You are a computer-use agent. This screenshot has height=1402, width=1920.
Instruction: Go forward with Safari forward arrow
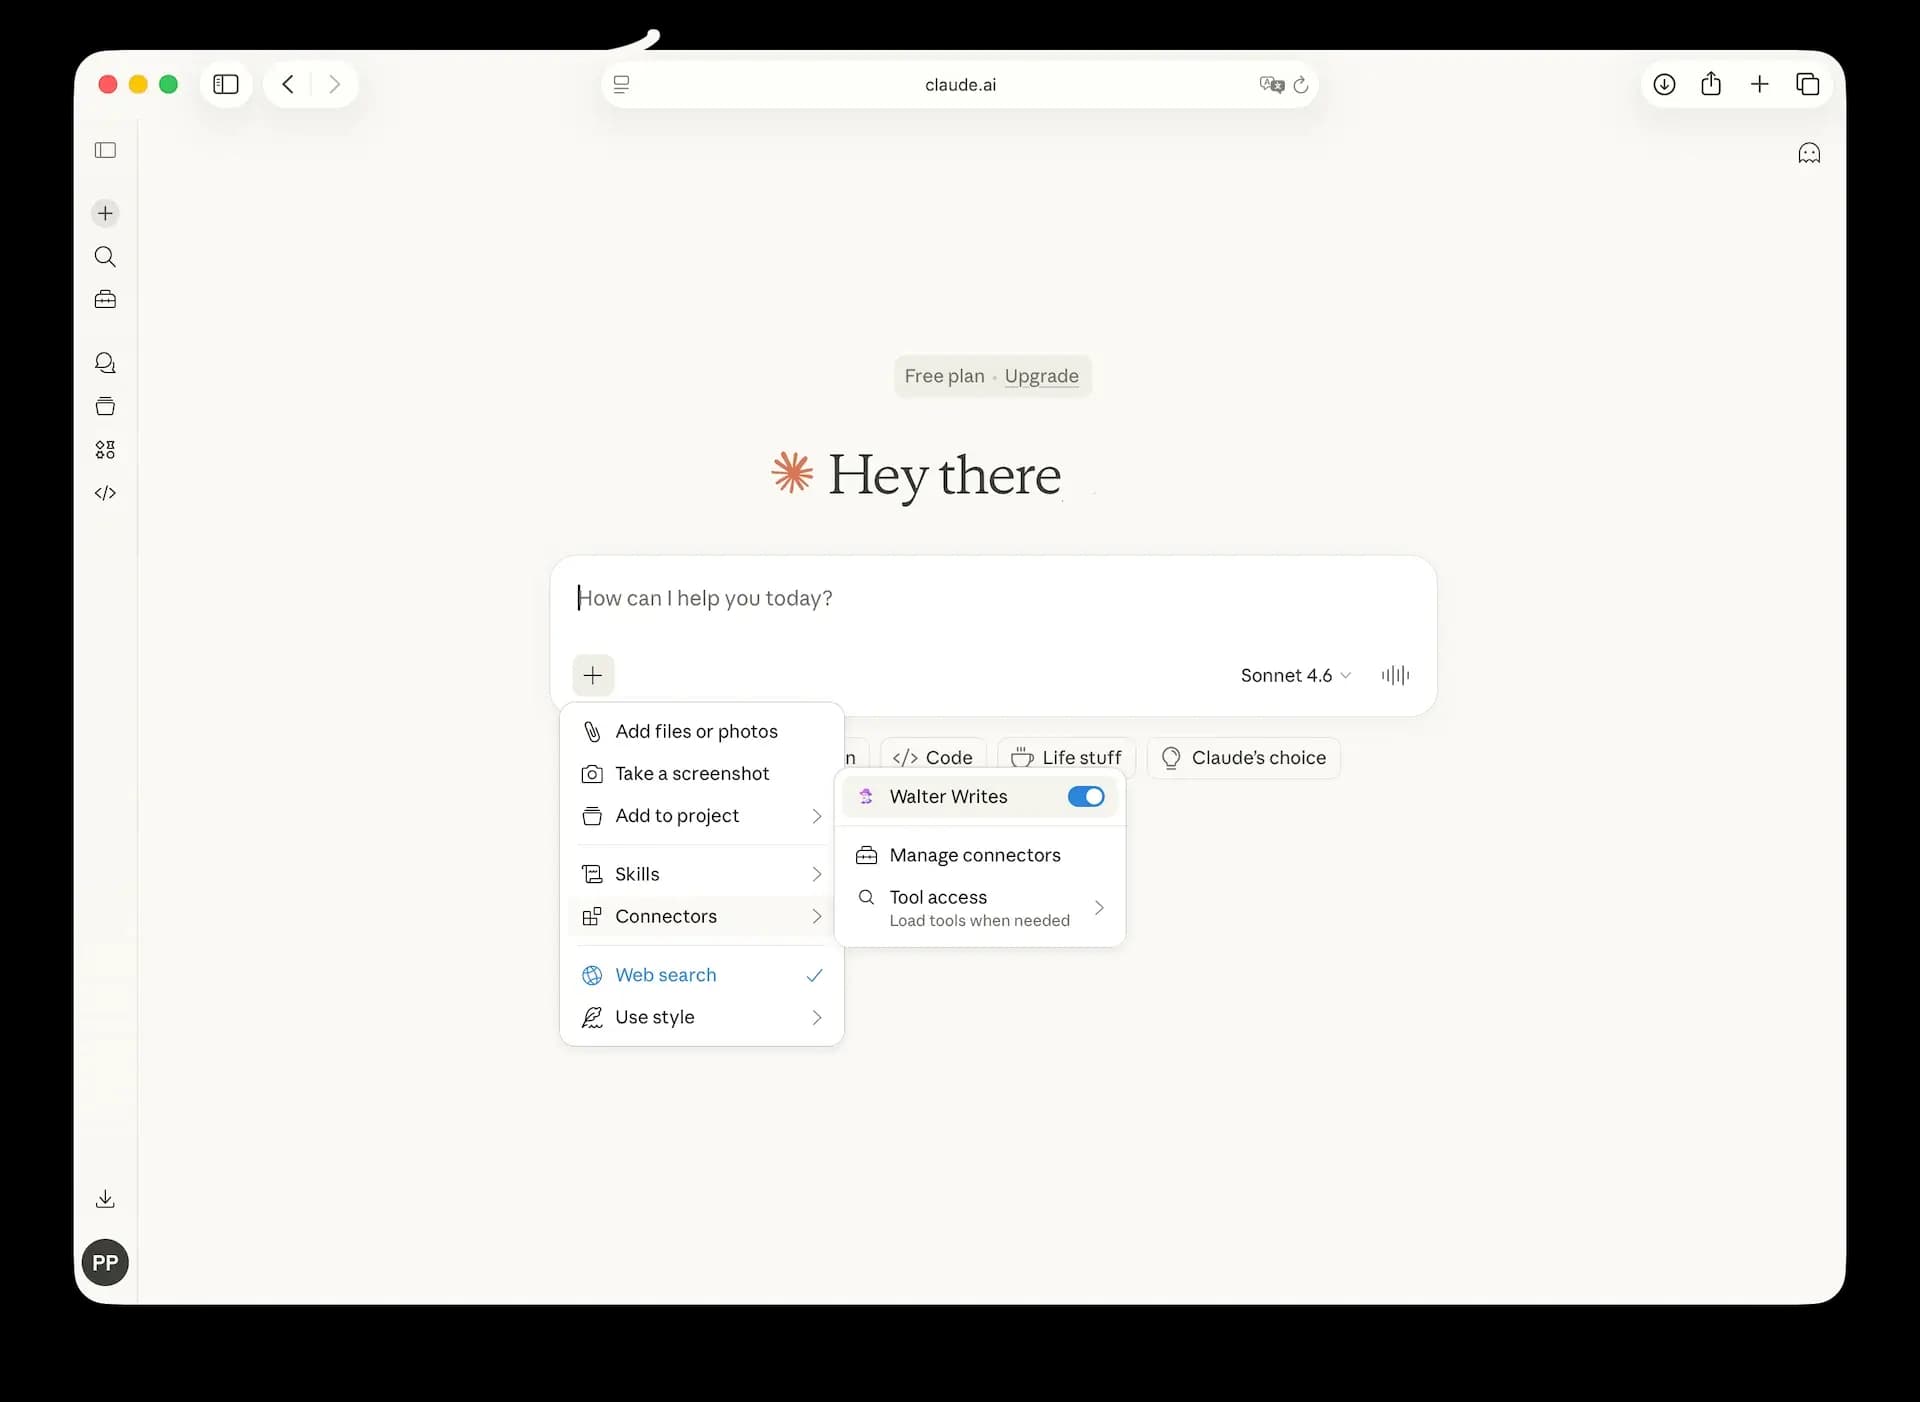(334, 84)
